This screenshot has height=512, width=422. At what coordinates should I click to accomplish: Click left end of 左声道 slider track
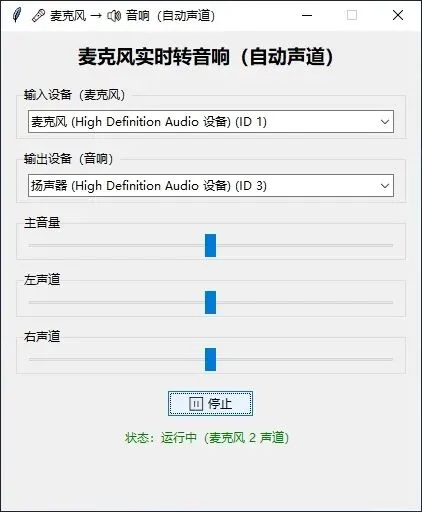coord(32,302)
